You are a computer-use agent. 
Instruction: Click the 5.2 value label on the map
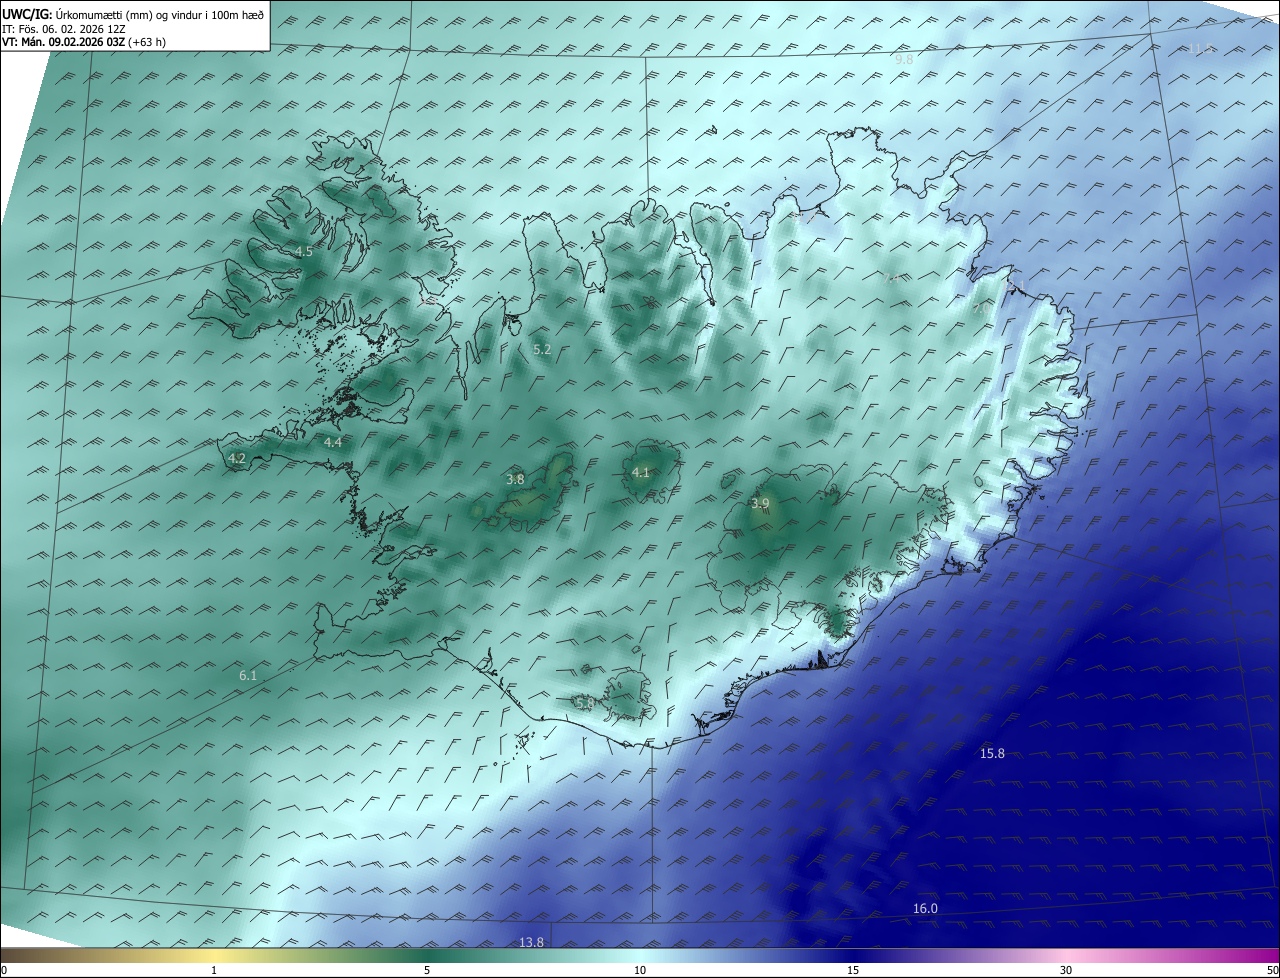pyautogui.click(x=542, y=350)
